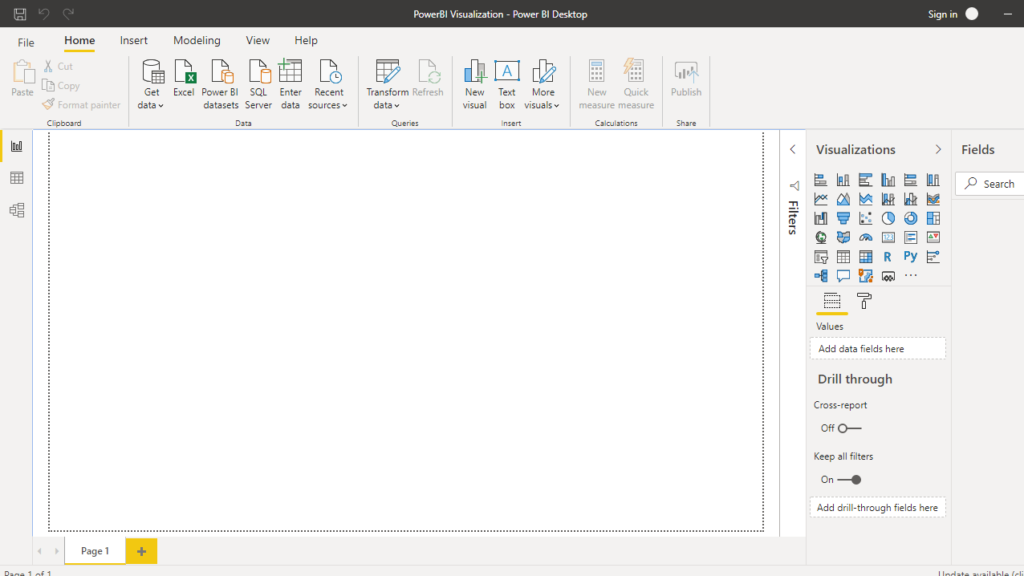Select the pie chart visualization
The width and height of the screenshot is (1024, 576).
[888, 218]
